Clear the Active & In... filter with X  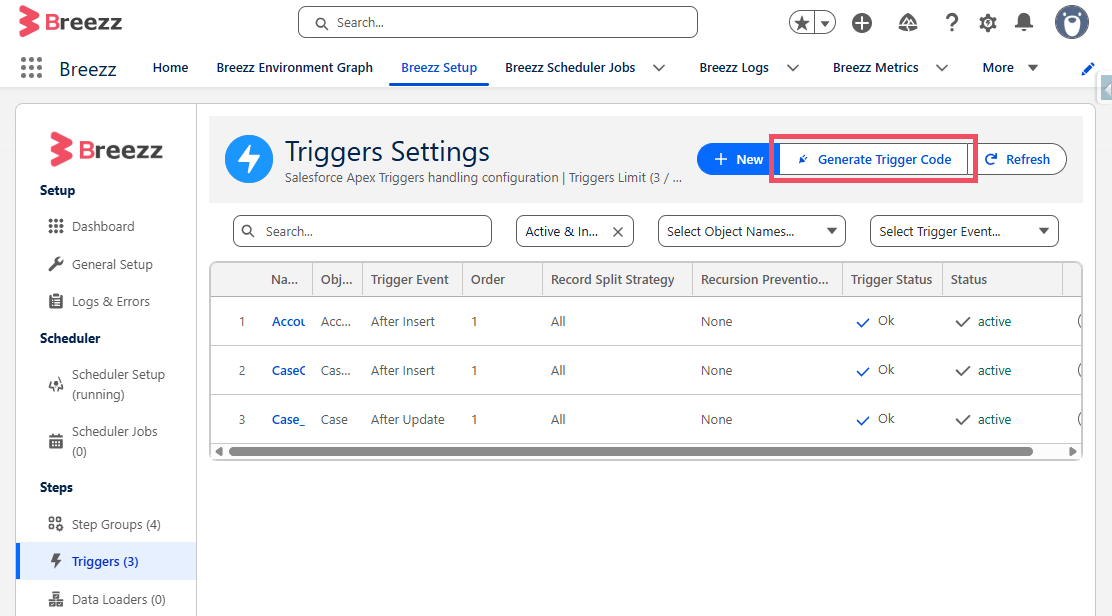[x=618, y=232]
